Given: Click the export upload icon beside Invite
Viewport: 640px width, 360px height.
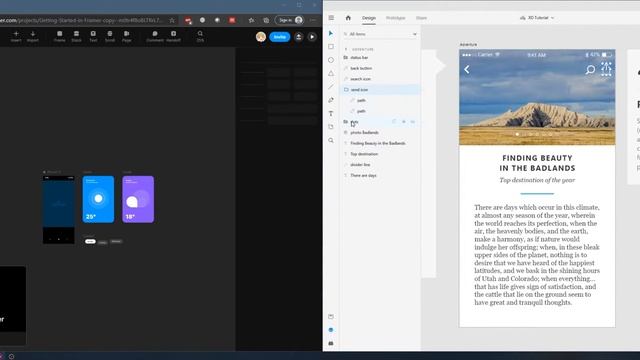Looking at the screenshot, I should [x=299, y=37].
